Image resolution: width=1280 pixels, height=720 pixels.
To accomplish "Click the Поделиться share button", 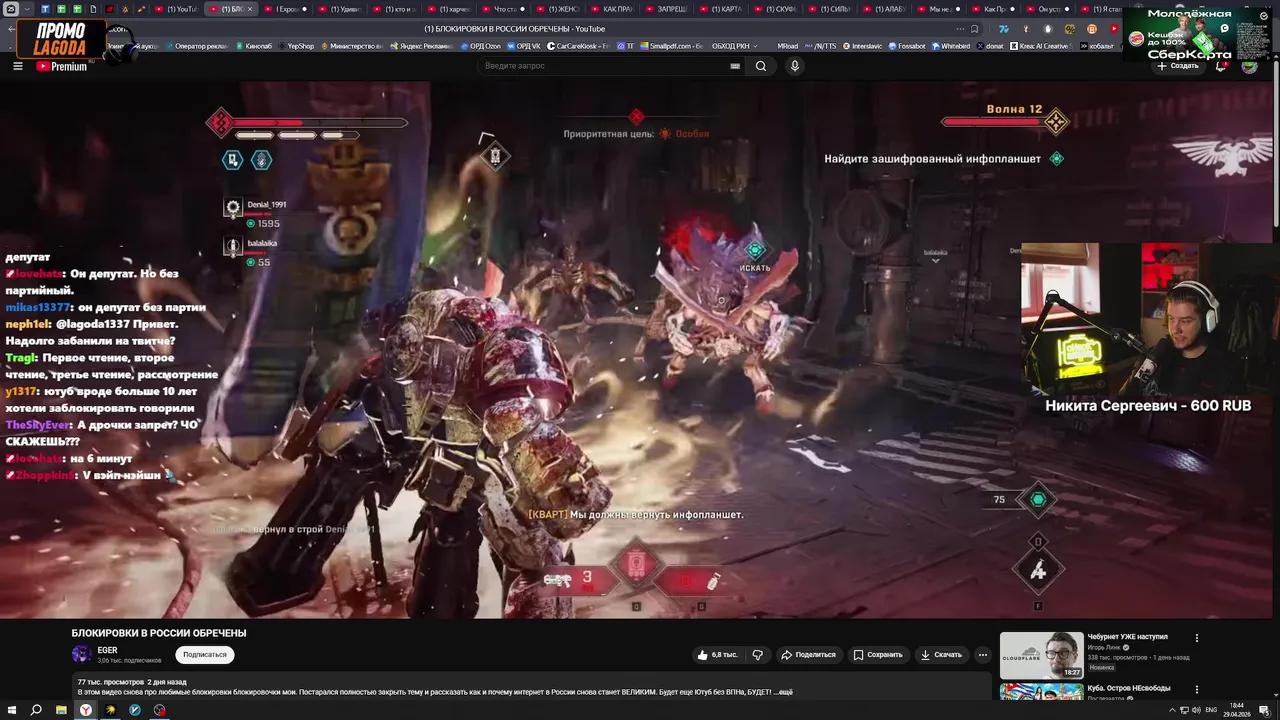I will point(808,655).
